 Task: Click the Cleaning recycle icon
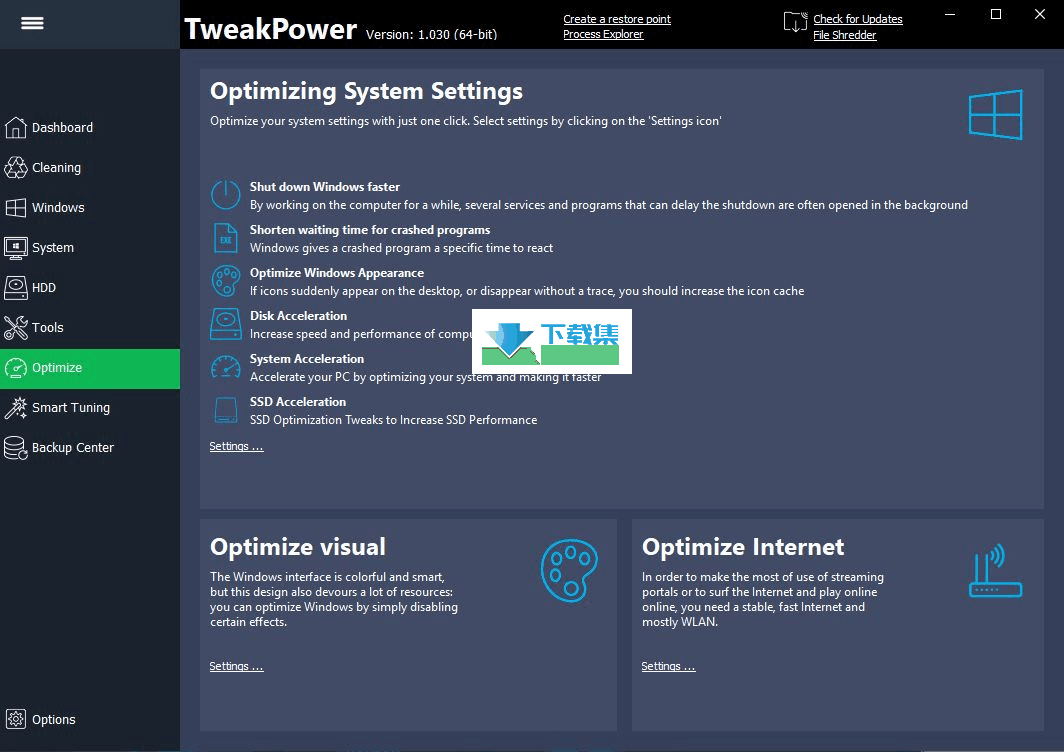point(16,167)
